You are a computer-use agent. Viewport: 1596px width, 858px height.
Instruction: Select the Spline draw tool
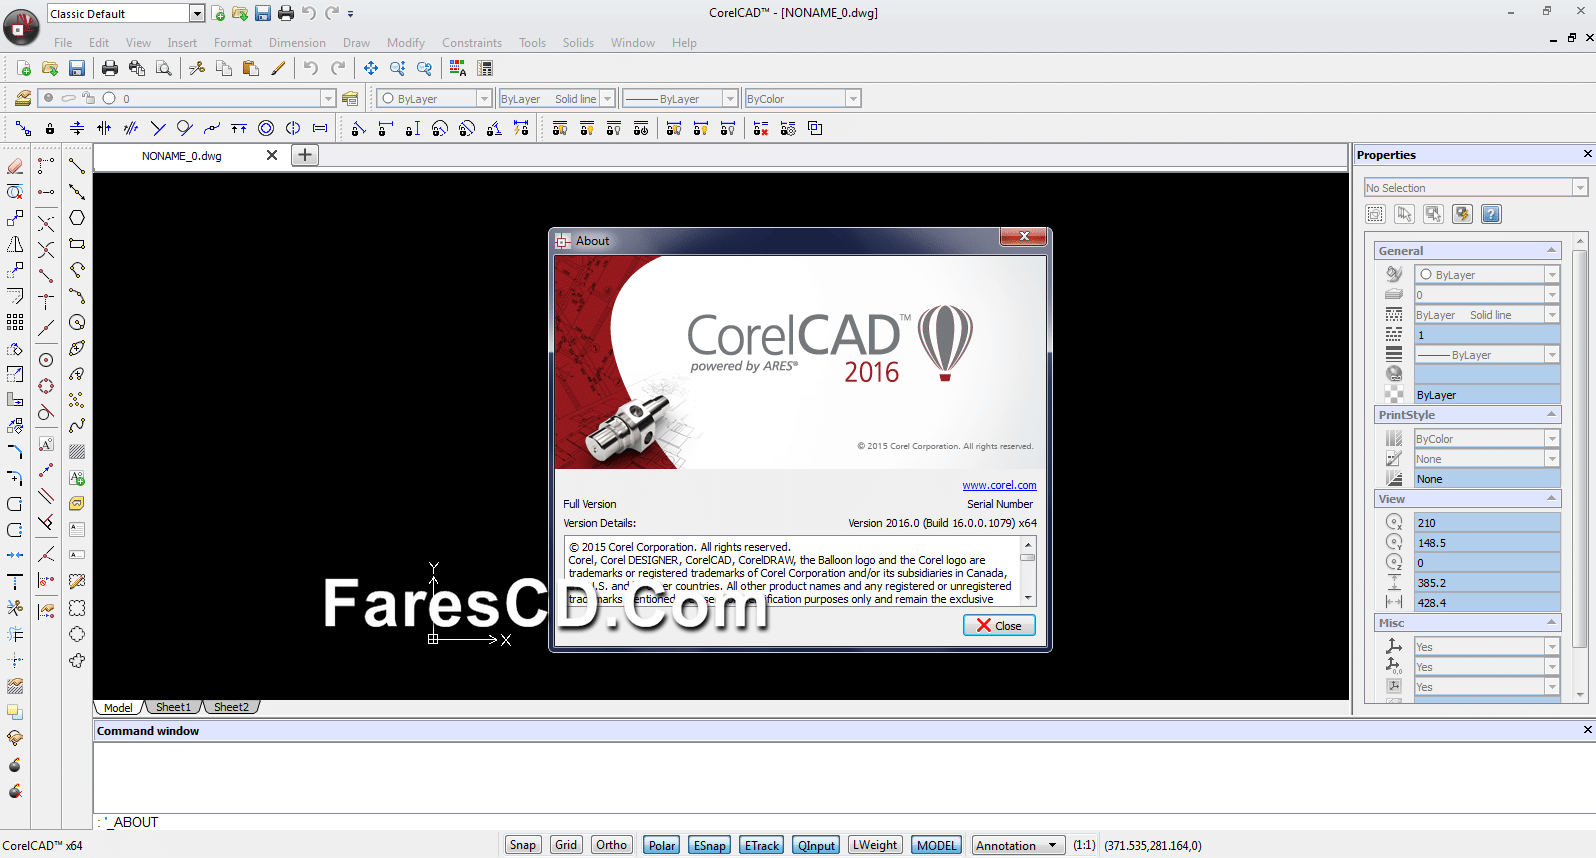click(77, 426)
